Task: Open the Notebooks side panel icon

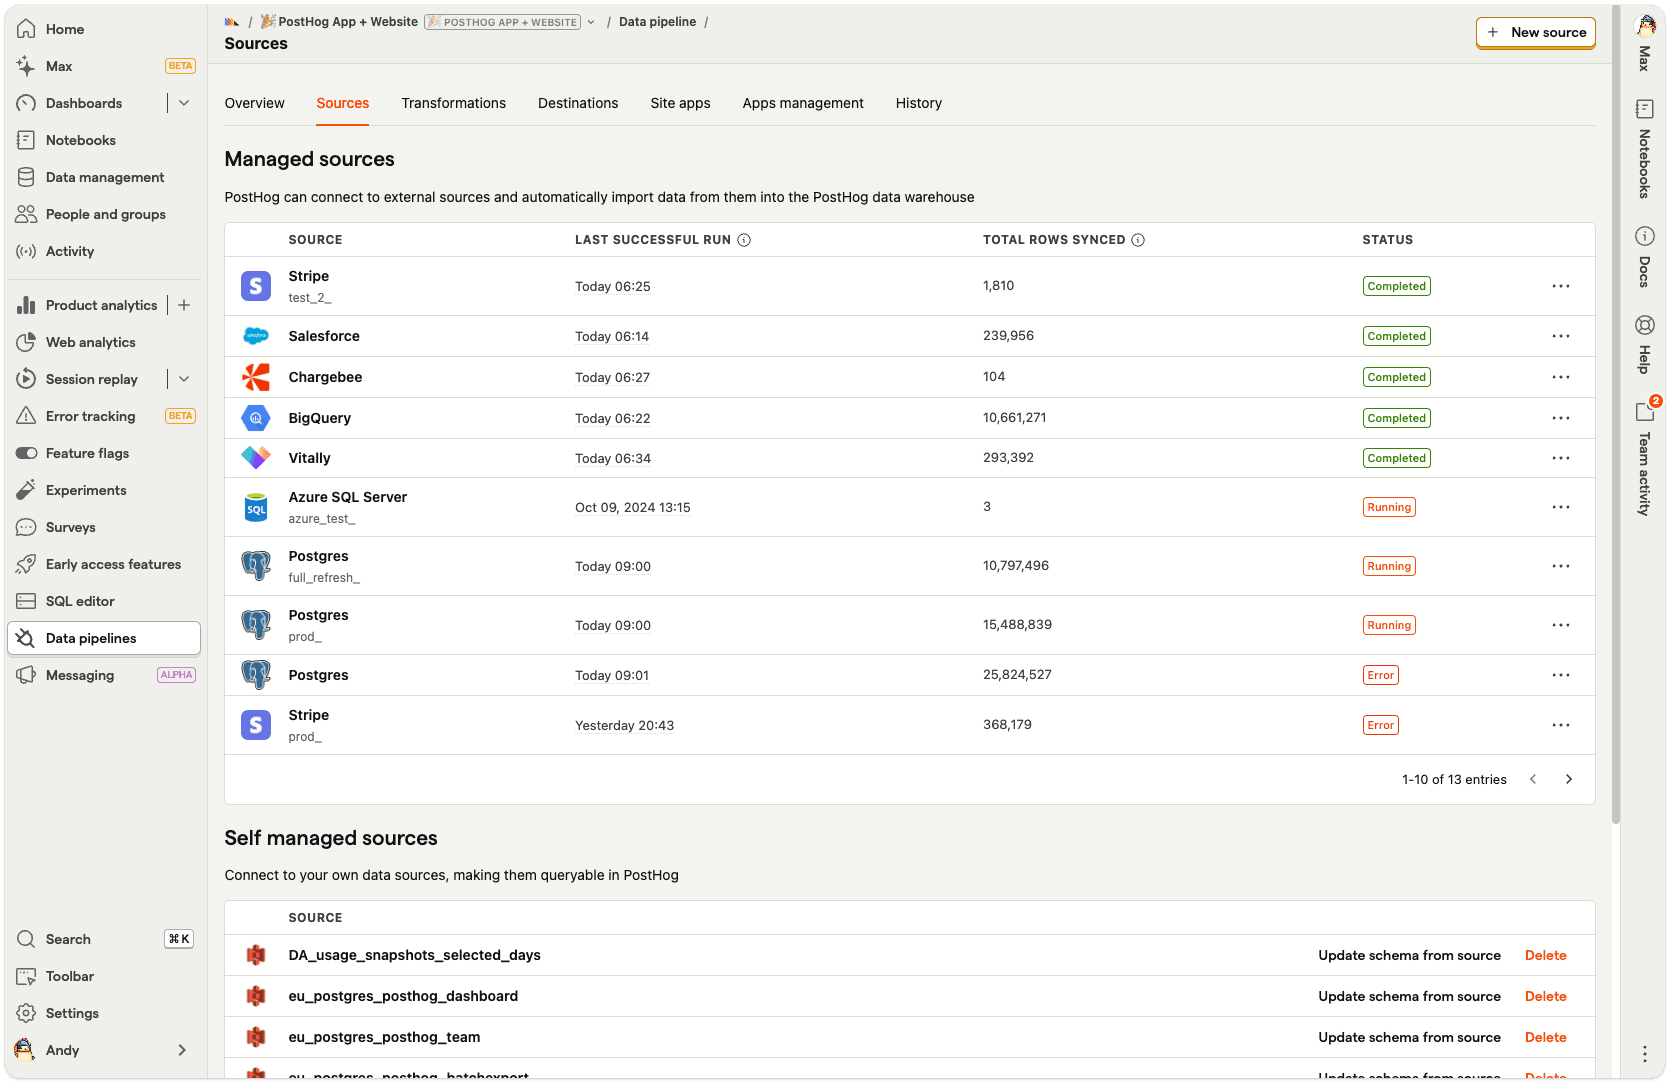Action: coord(1644,109)
